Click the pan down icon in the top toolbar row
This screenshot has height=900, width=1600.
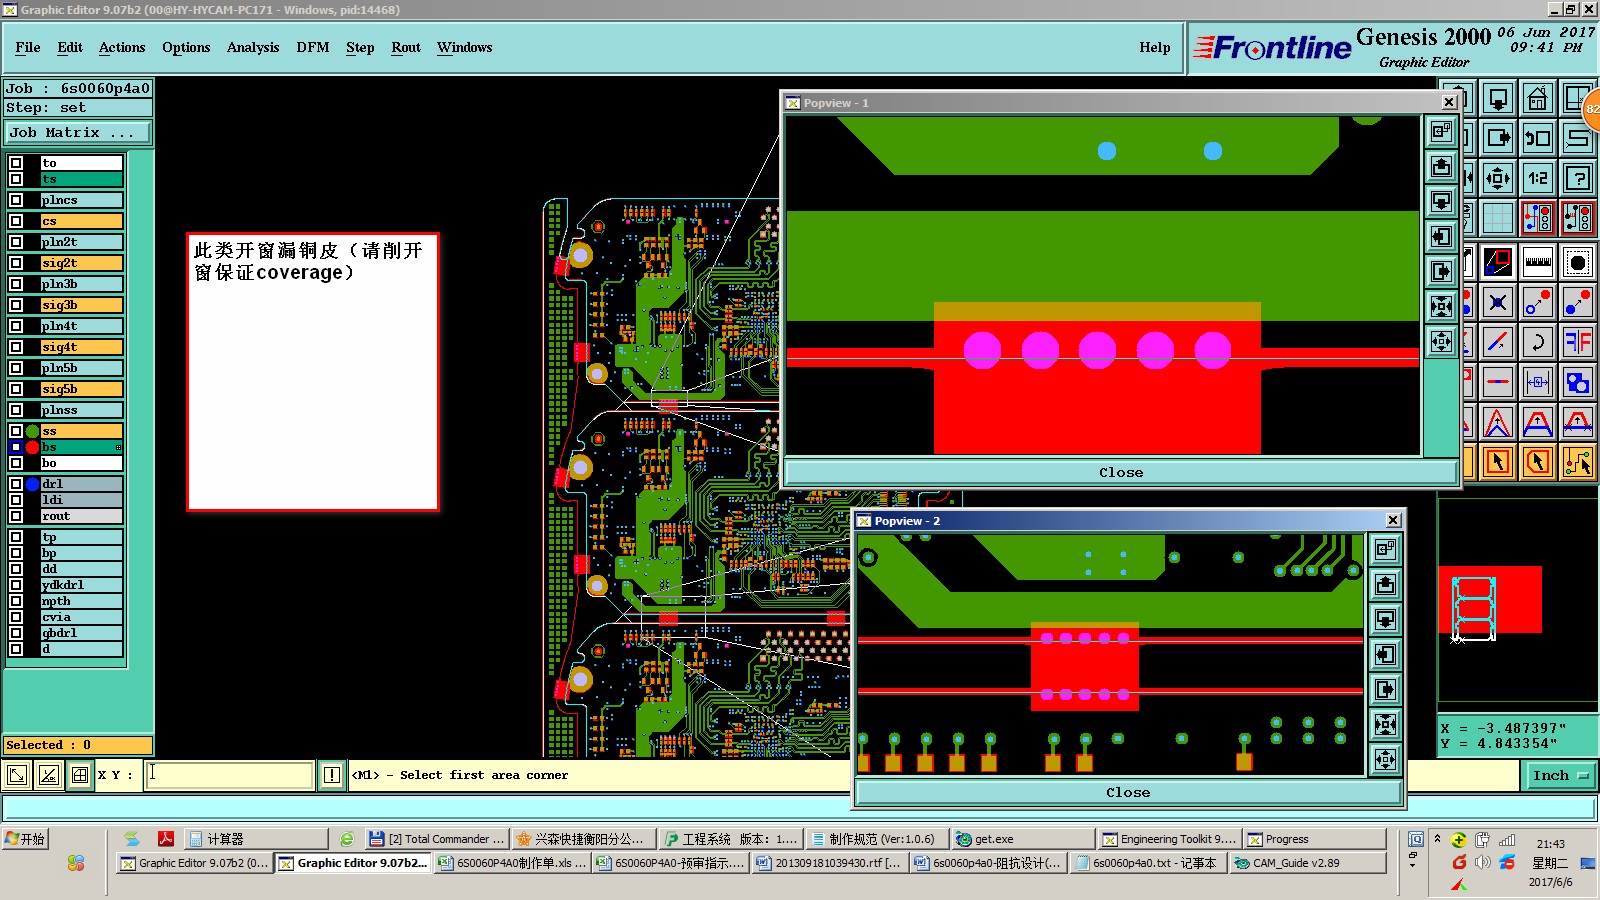pos(1497,98)
